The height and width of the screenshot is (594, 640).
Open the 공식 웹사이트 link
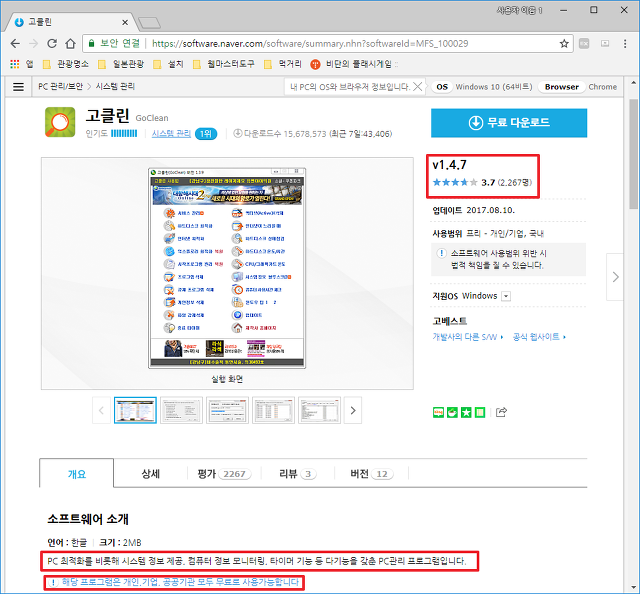pos(539,337)
